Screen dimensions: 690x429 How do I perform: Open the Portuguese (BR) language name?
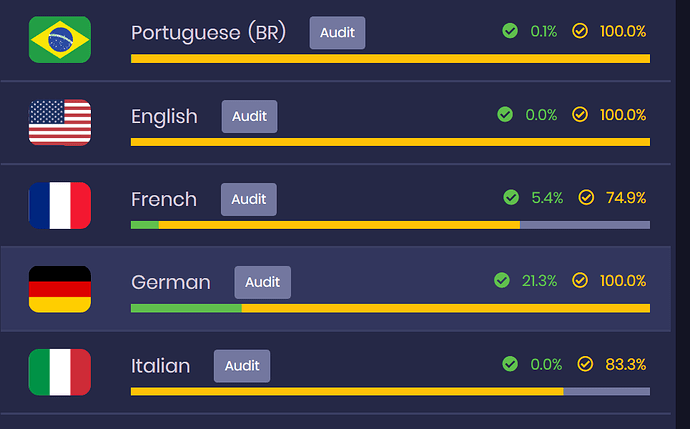click(x=209, y=33)
